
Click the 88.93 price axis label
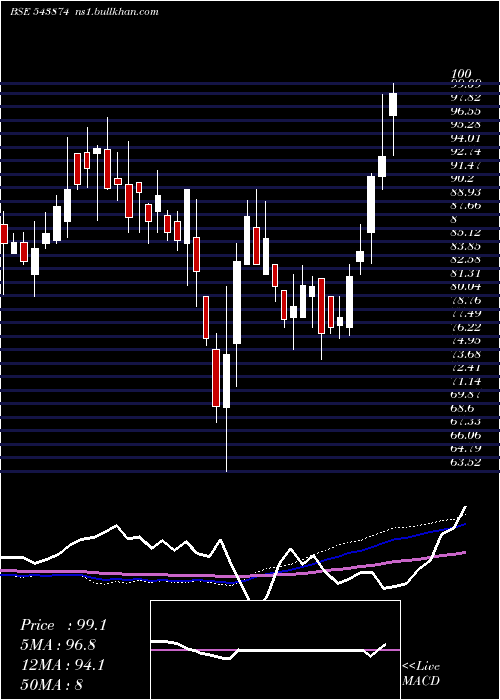pos(465,192)
